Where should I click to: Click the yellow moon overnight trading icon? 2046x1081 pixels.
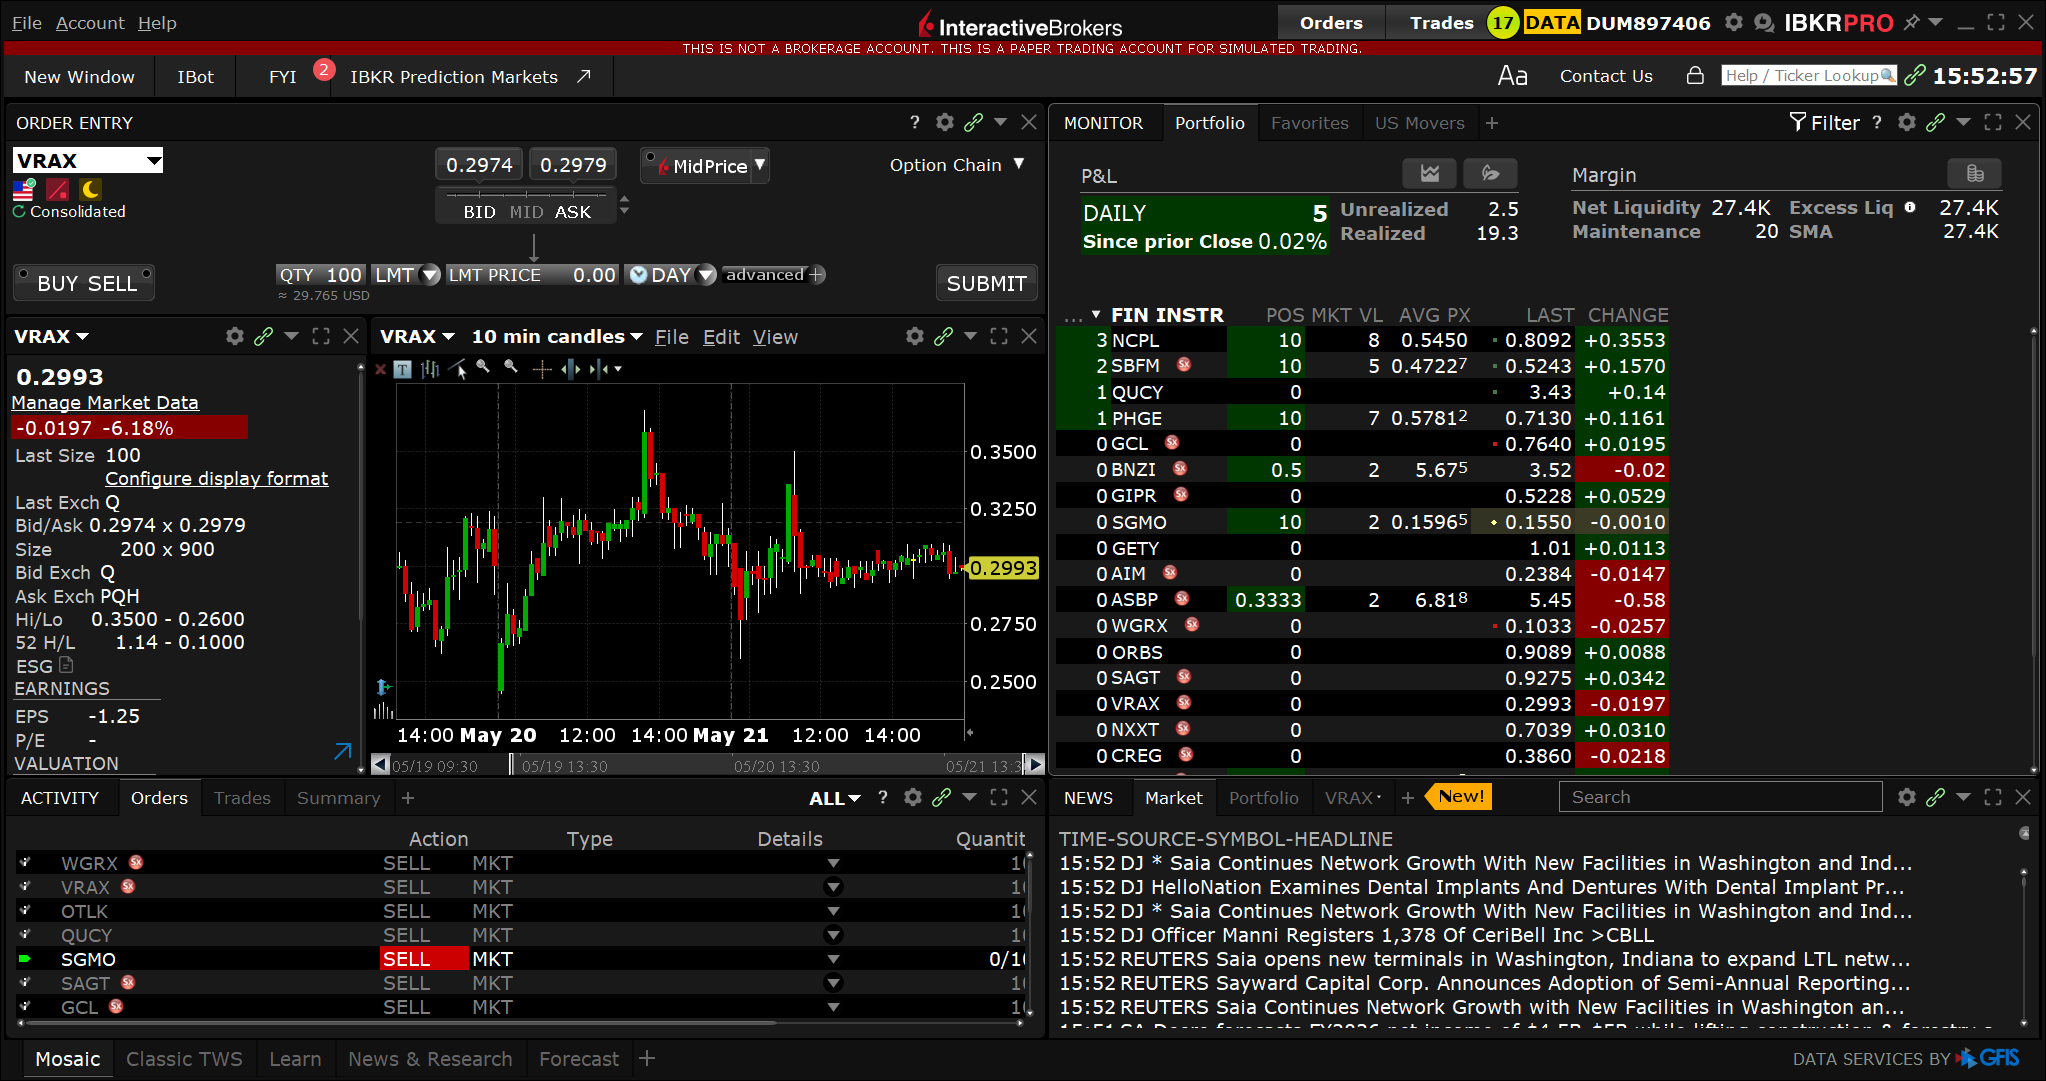pos(91,189)
